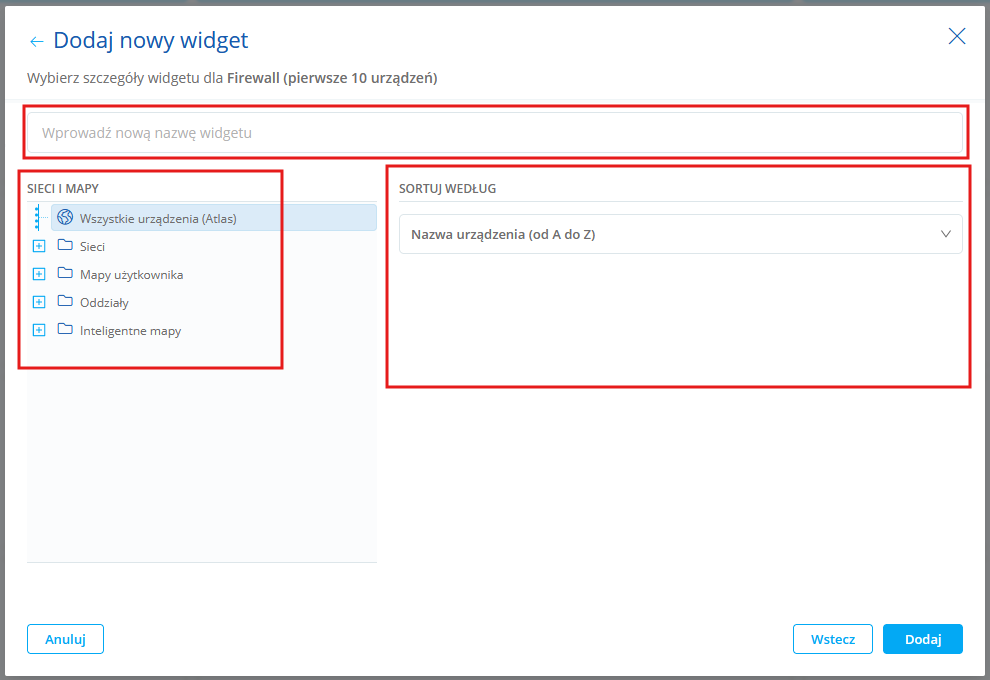Click the Dodaj button

(922, 639)
